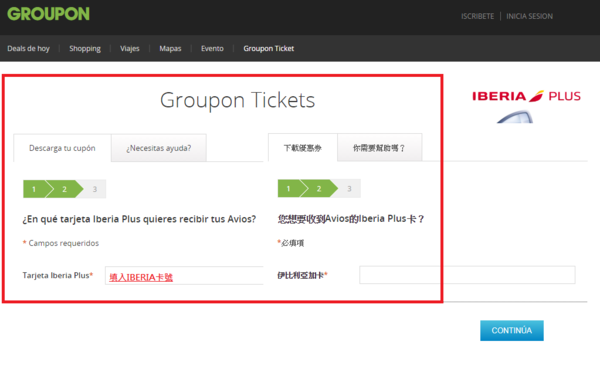Image resolution: width=600 pixels, height=382 pixels.
Task: Click step 2 in Spanish progress bar
Action: (x=65, y=189)
